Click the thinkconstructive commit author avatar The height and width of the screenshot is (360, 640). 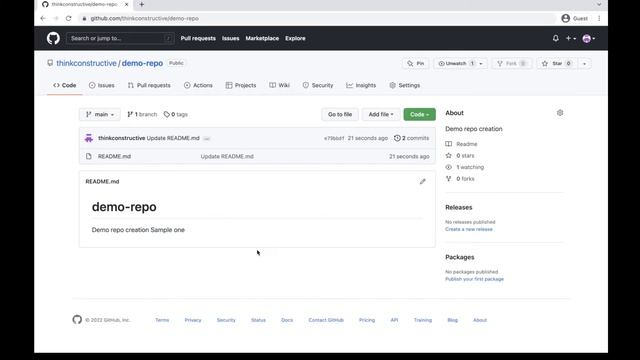[x=89, y=138]
